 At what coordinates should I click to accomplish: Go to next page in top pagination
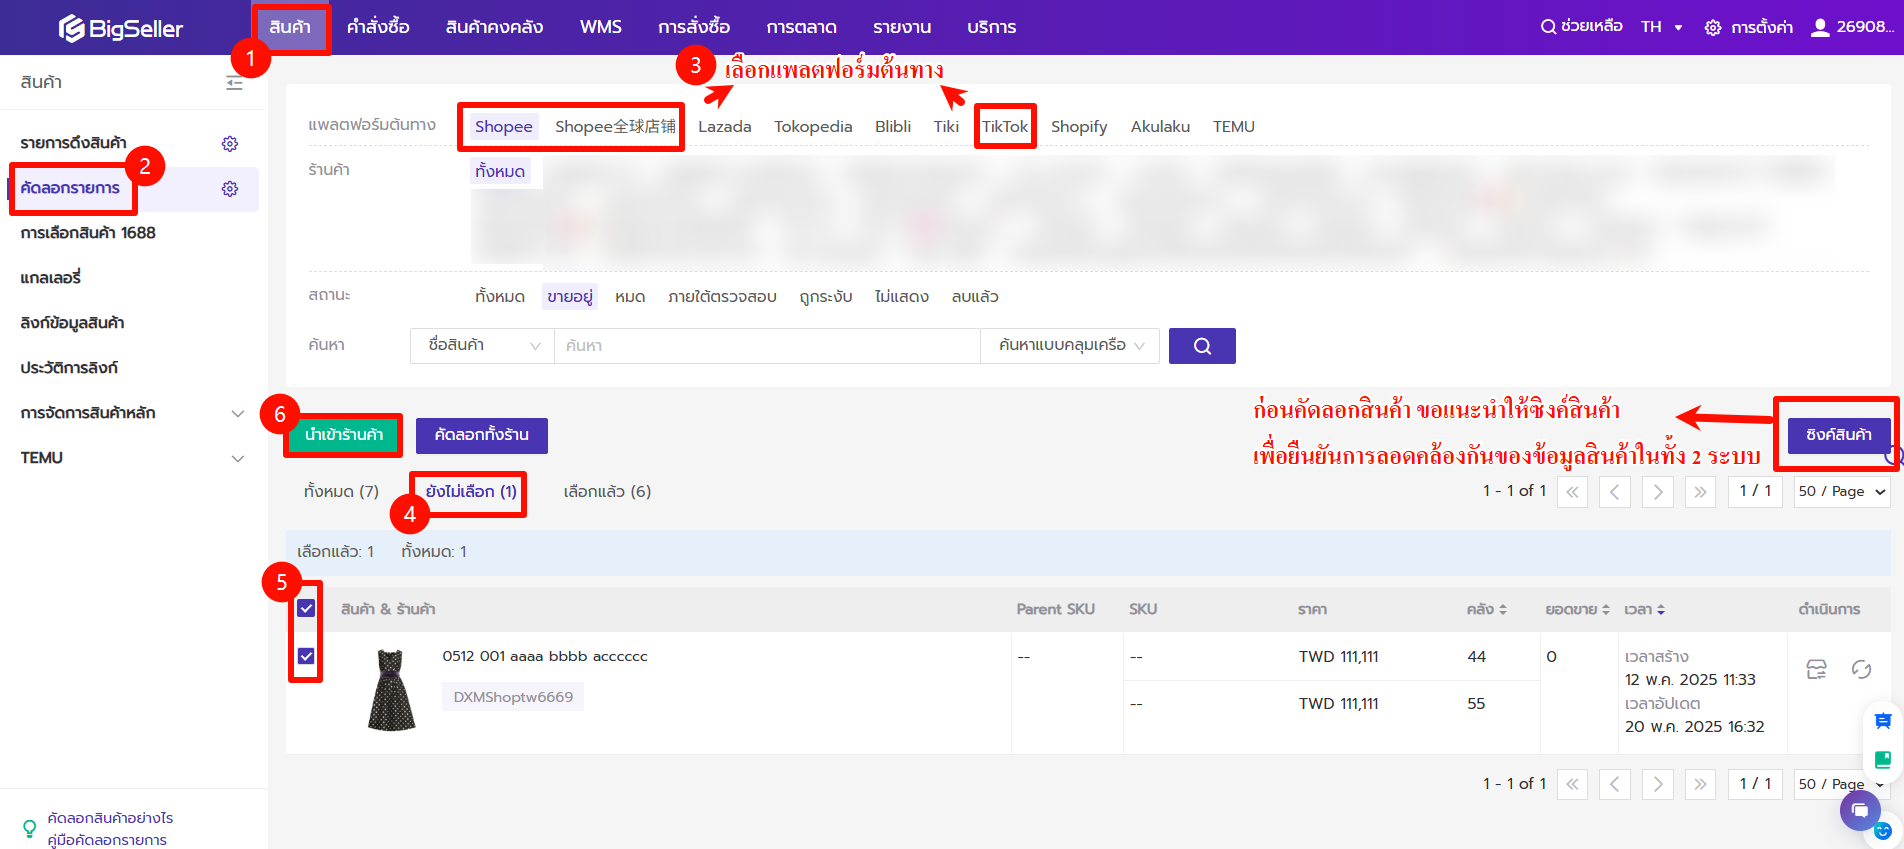[1658, 491]
